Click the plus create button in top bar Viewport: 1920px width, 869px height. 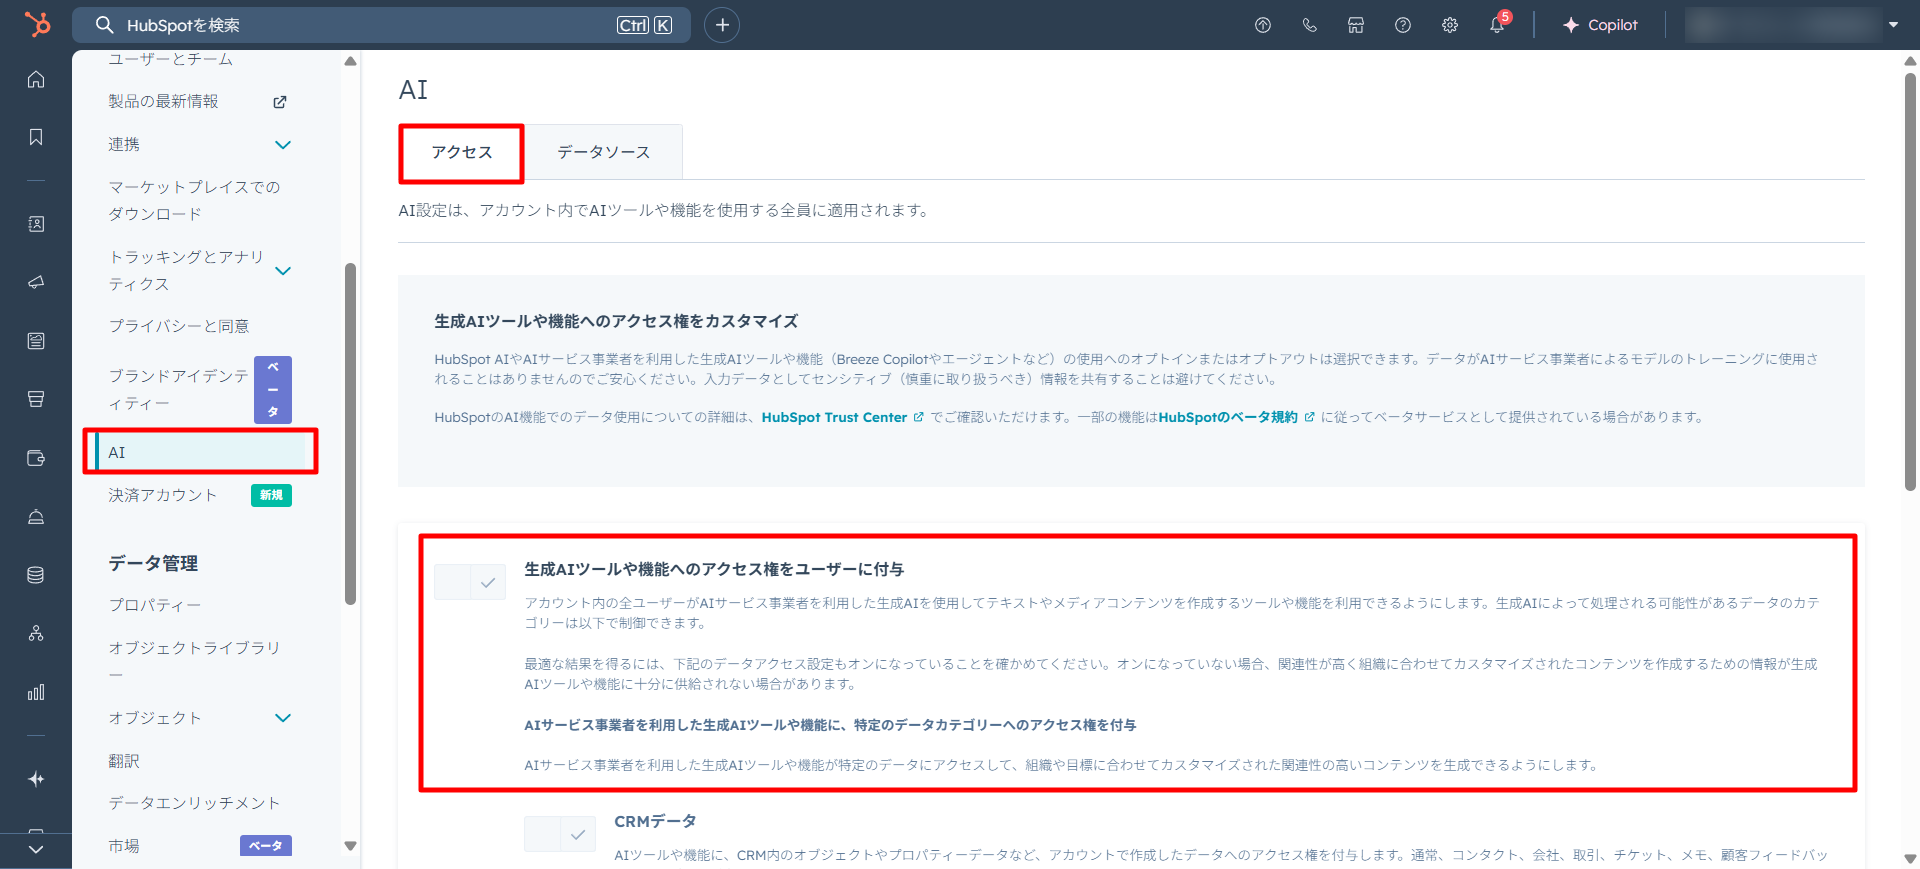(x=722, y=25)
